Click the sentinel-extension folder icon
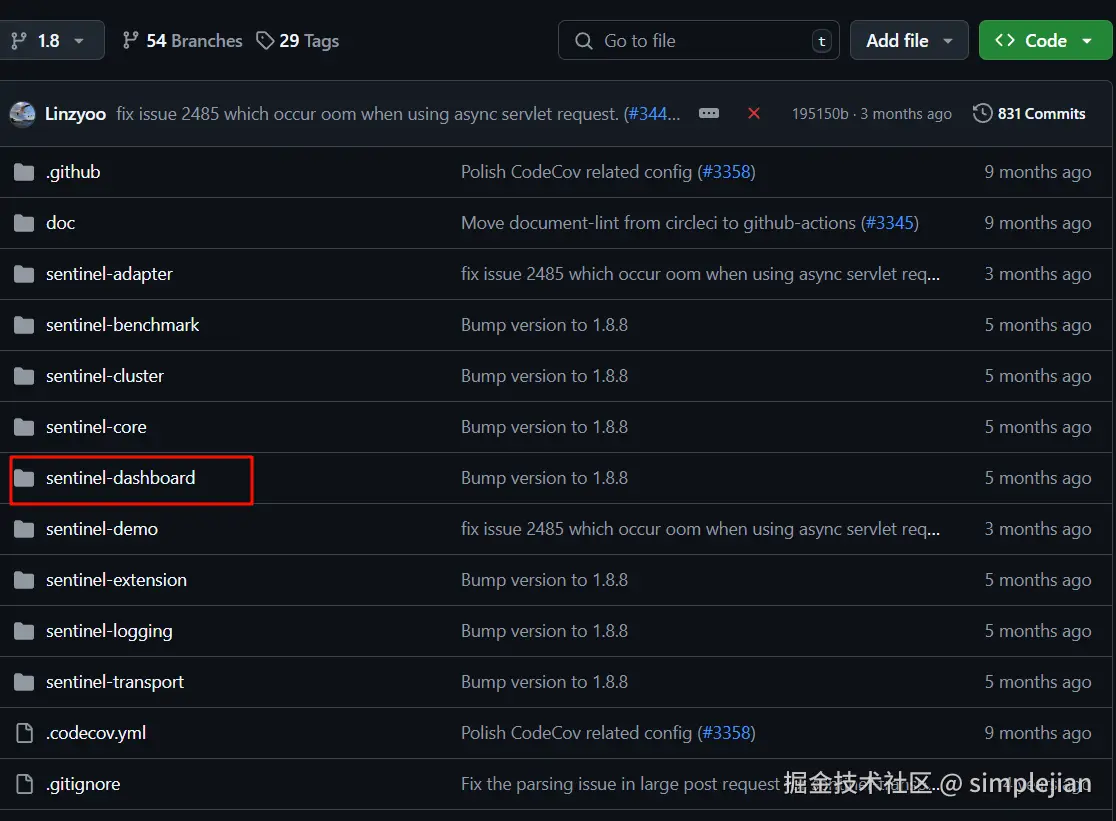Image resolution: width=1116 pixels, height=821 pixels. (x=24, y=581)
